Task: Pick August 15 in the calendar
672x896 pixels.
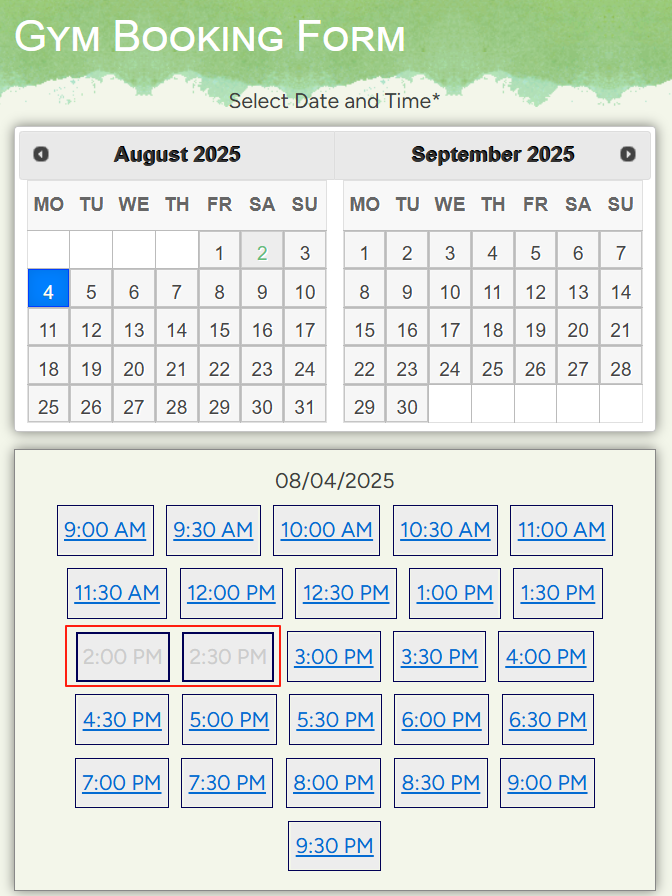Action: 220,330
